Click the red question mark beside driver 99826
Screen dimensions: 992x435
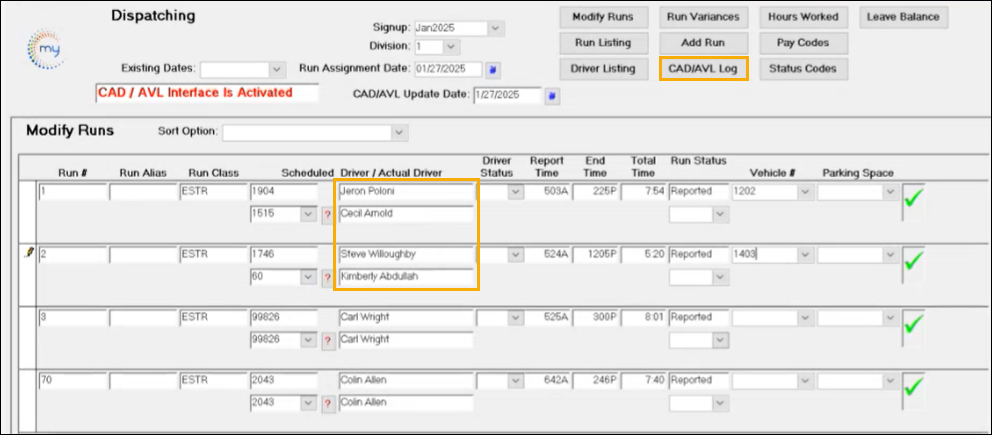click(326, 340)
